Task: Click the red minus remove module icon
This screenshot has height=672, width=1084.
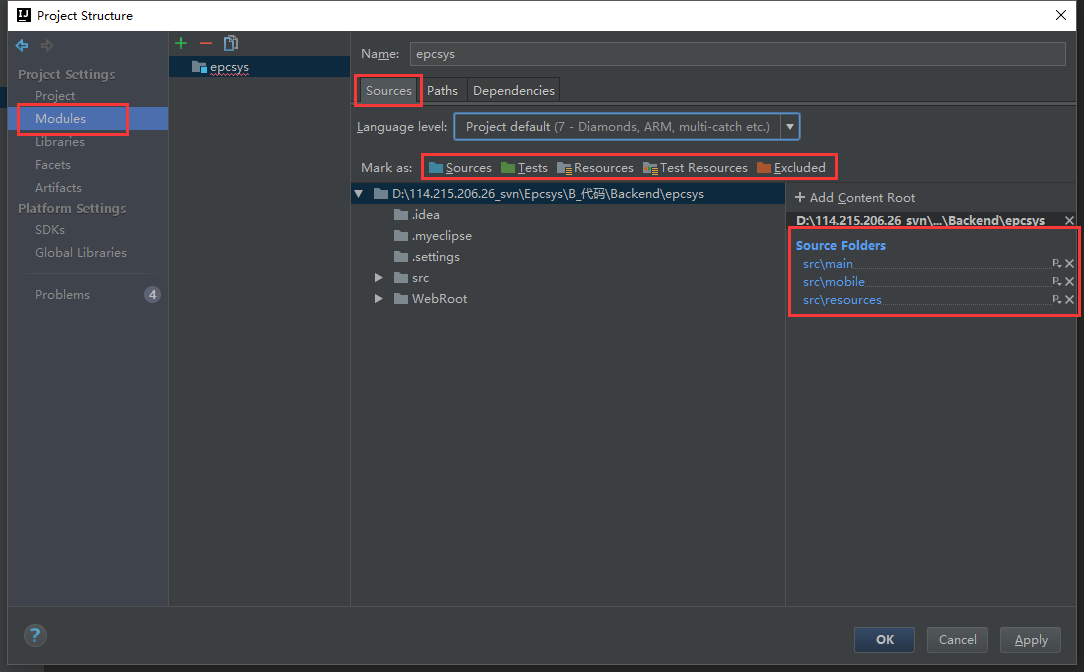Action: (x=206, y=43)
